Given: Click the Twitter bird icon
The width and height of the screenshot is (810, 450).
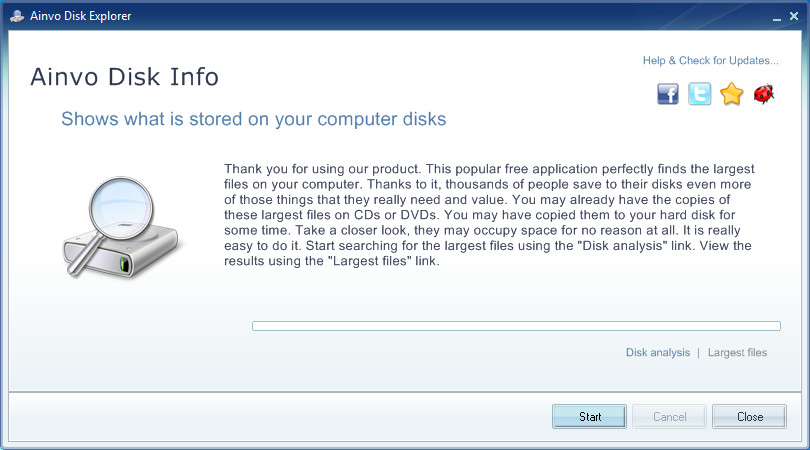Looking at the screenshot, I should tap(700, 95).
